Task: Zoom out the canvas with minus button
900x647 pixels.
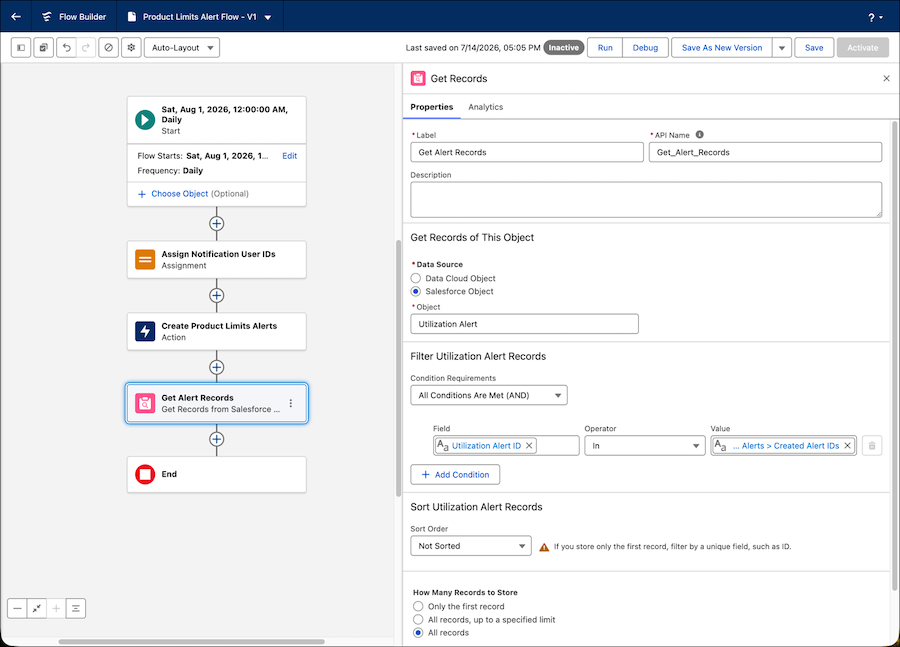Action: (17, 609)
